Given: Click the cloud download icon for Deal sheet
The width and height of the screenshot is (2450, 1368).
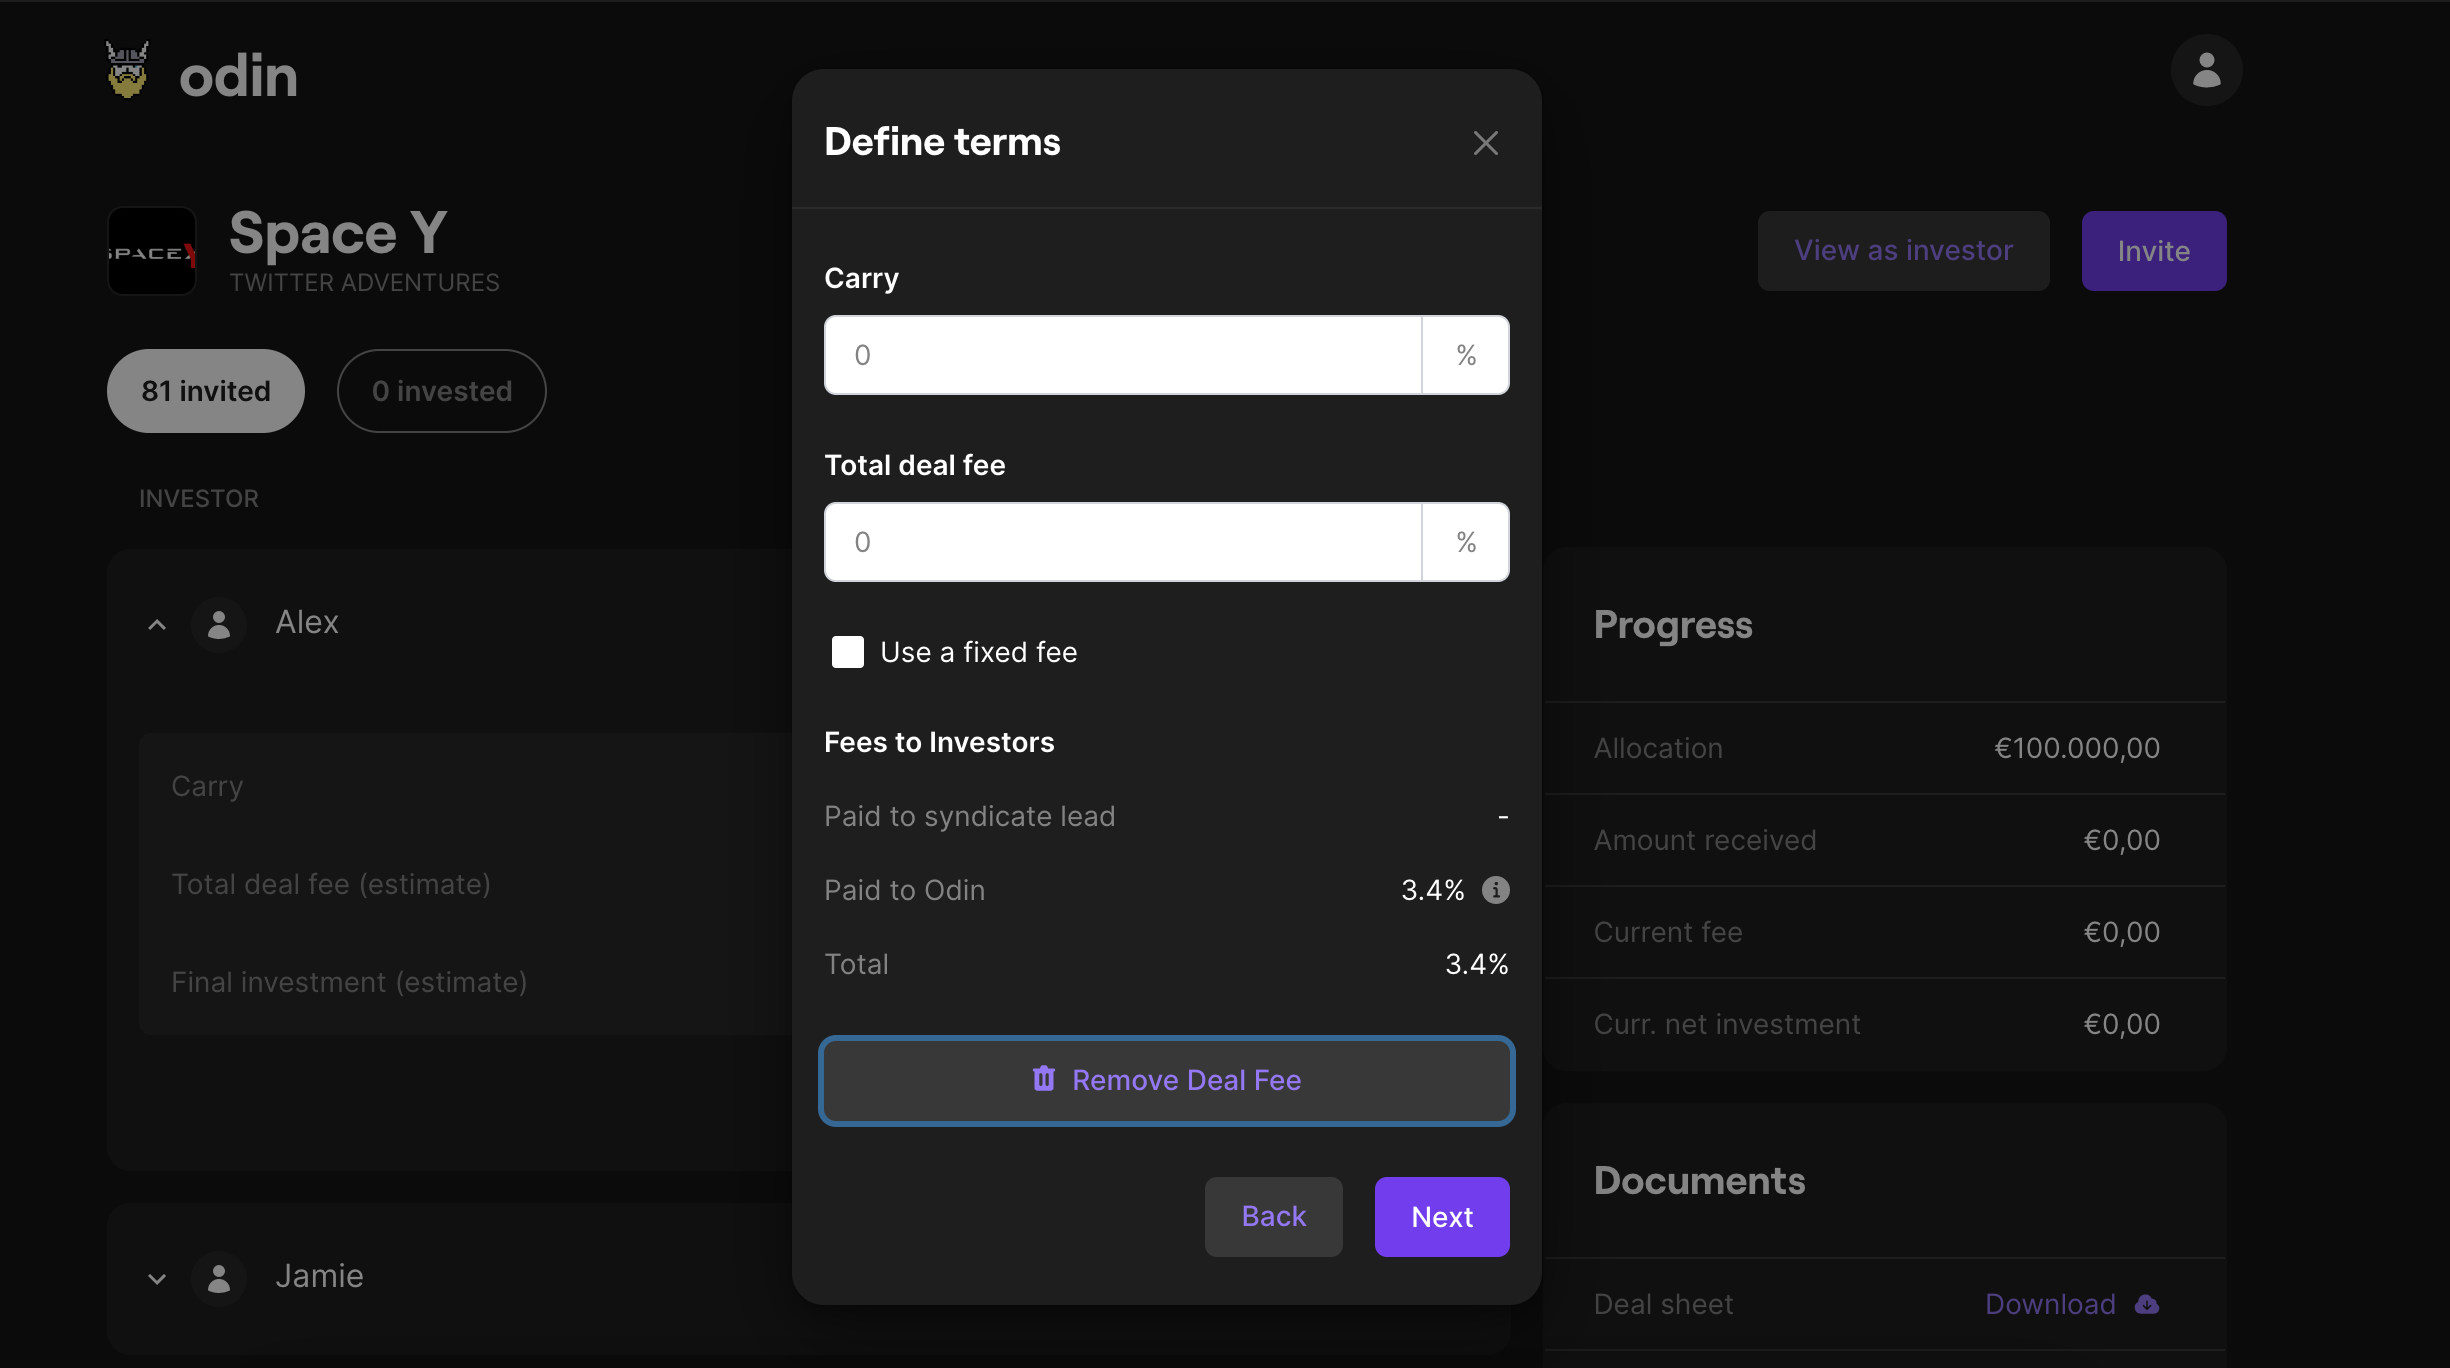Looking at the screenshot, I should point(2146,1304).
